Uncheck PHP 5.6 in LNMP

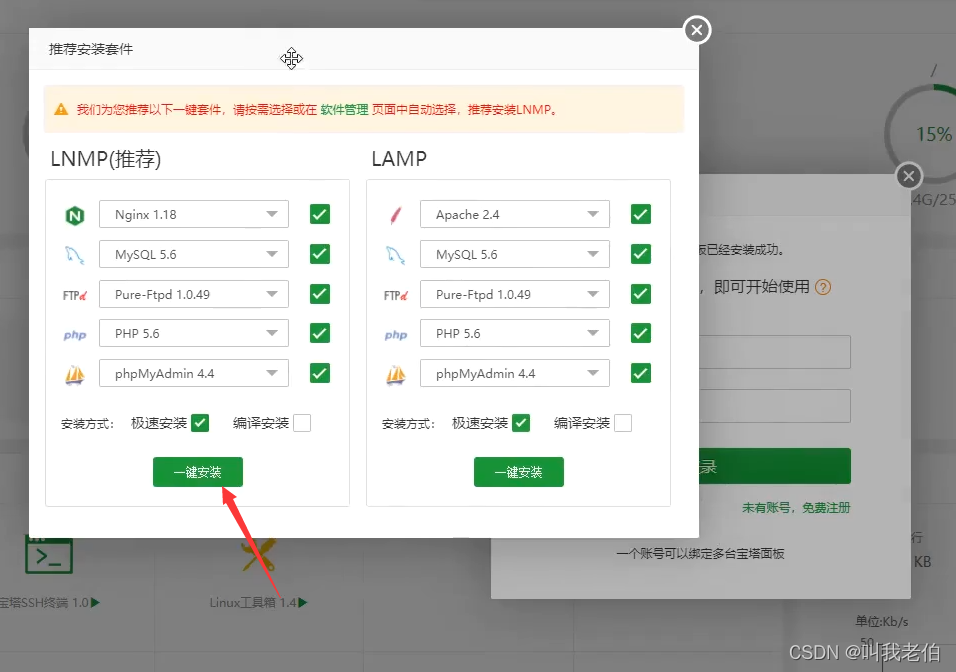[320, 333]
